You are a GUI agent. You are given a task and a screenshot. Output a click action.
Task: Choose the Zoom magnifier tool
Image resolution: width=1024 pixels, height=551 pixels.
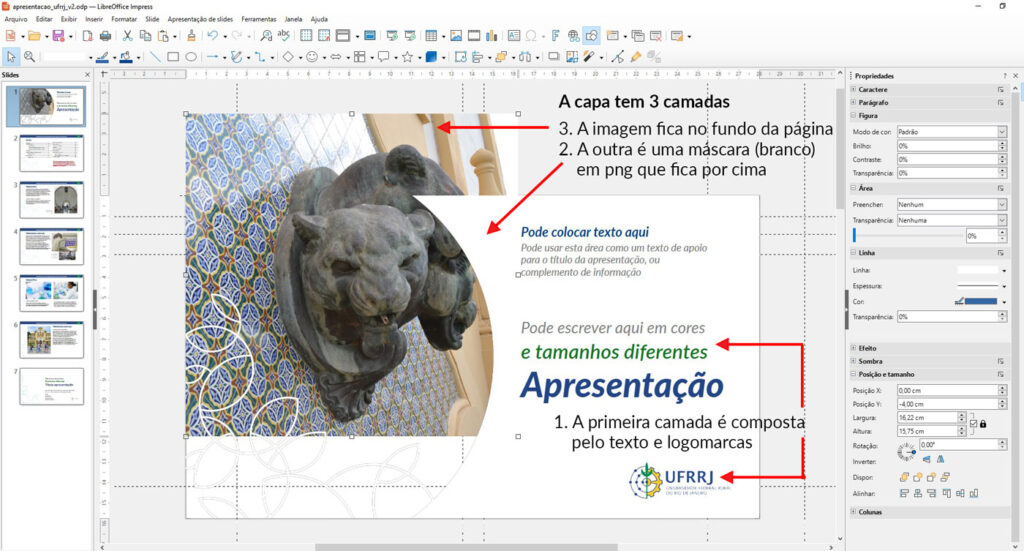(x=29, y=57)
